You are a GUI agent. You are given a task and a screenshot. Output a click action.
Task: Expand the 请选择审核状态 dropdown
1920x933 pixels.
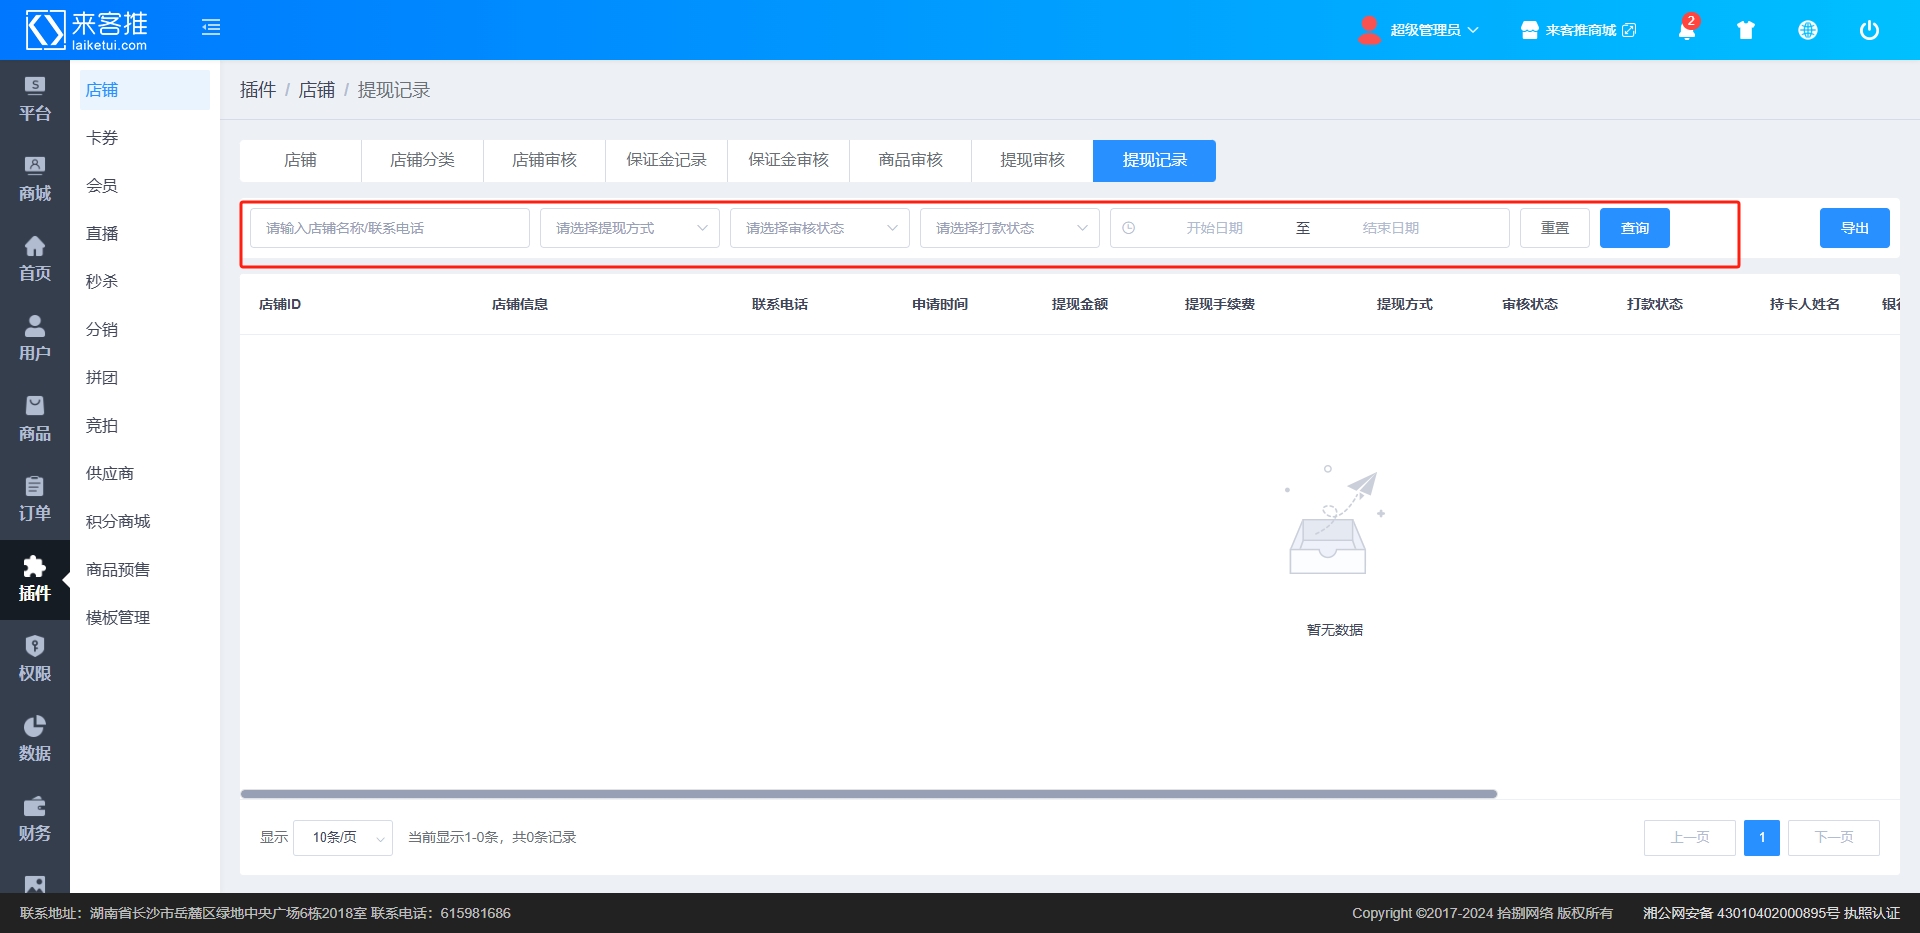point(819,228)
